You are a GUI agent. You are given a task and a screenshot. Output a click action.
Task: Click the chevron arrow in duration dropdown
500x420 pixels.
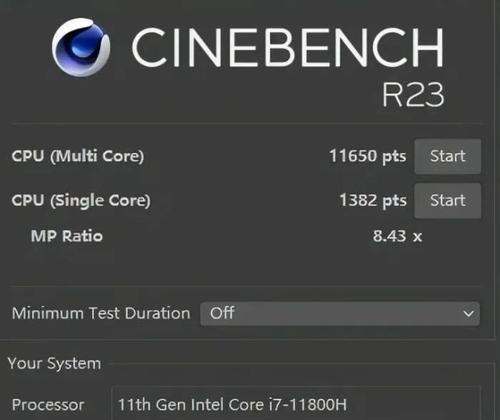click(468, 314)
